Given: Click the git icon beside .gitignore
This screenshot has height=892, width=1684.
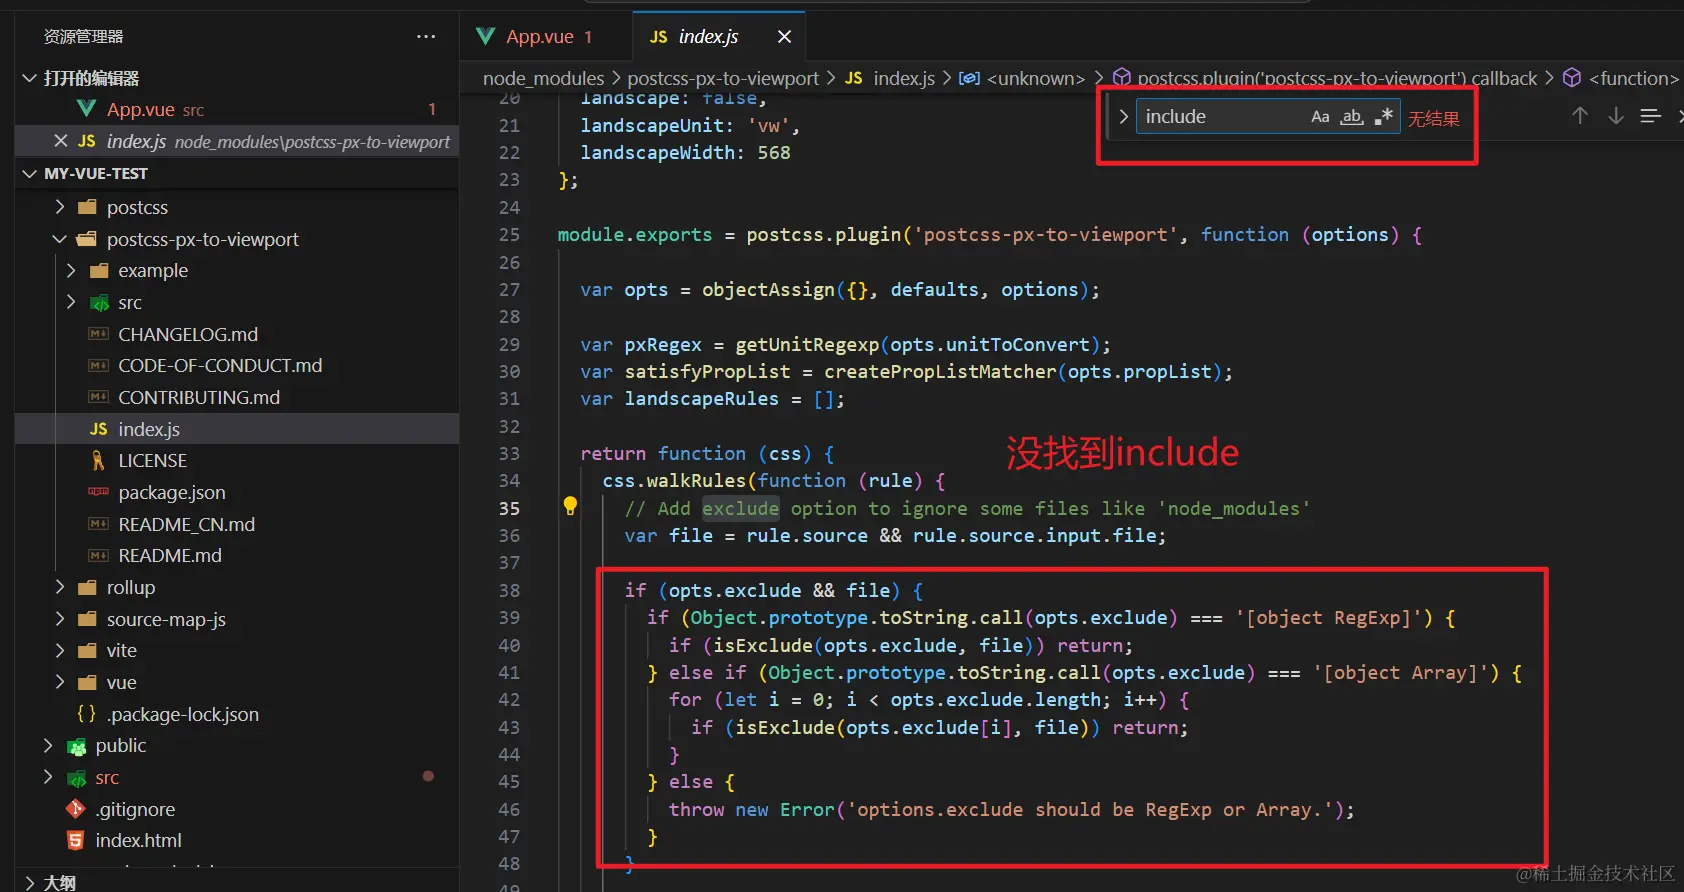Looking at the screenshot, I should click(75, 809).
